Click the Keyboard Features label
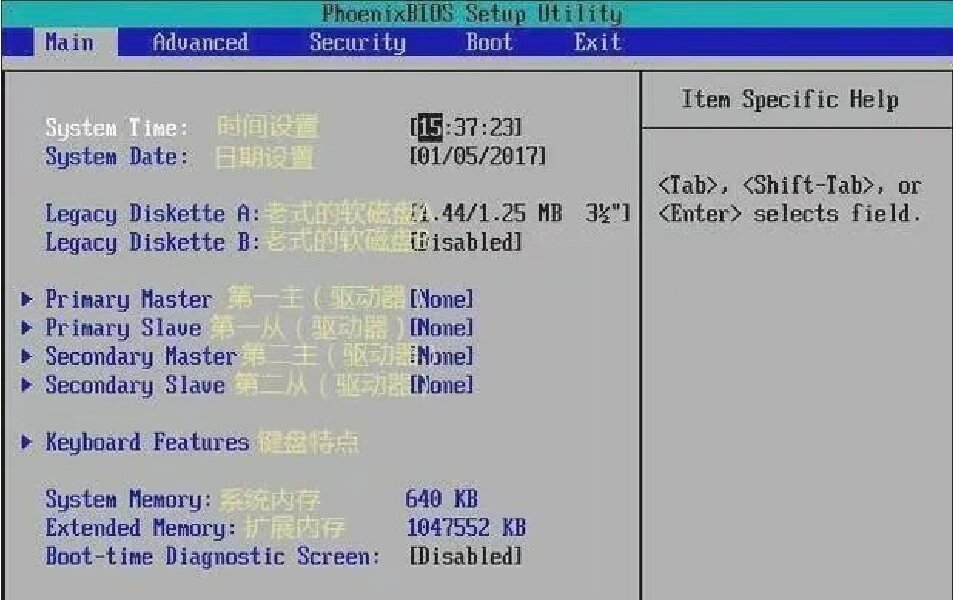 147,442
